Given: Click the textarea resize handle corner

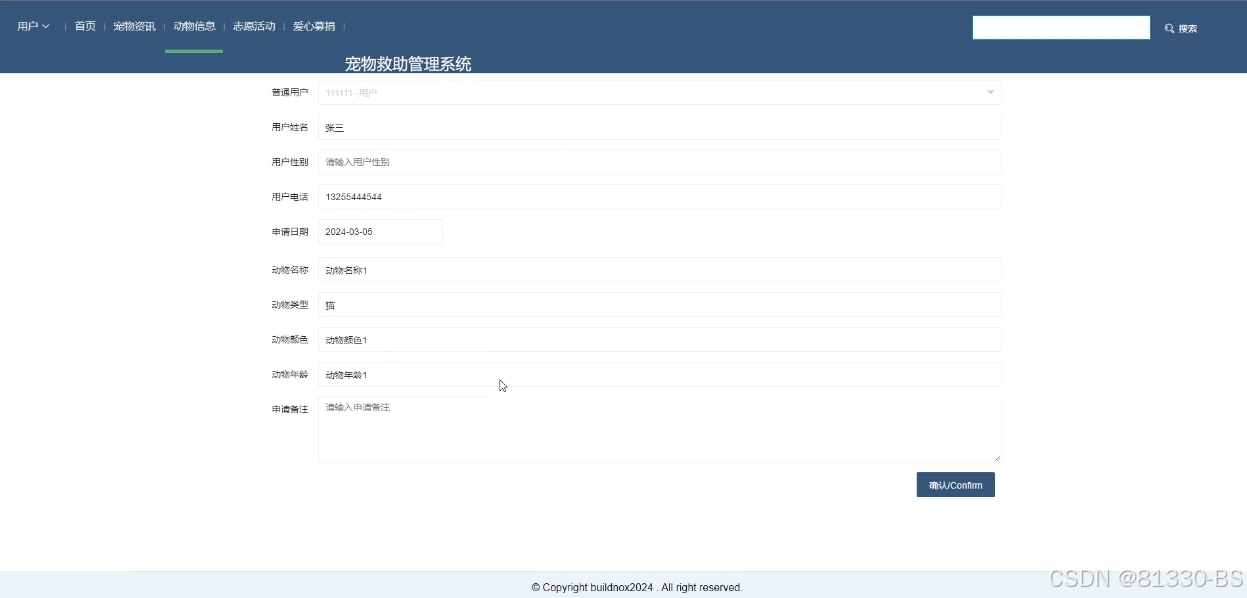Looking at the screenshot, I should coord(996,457).
